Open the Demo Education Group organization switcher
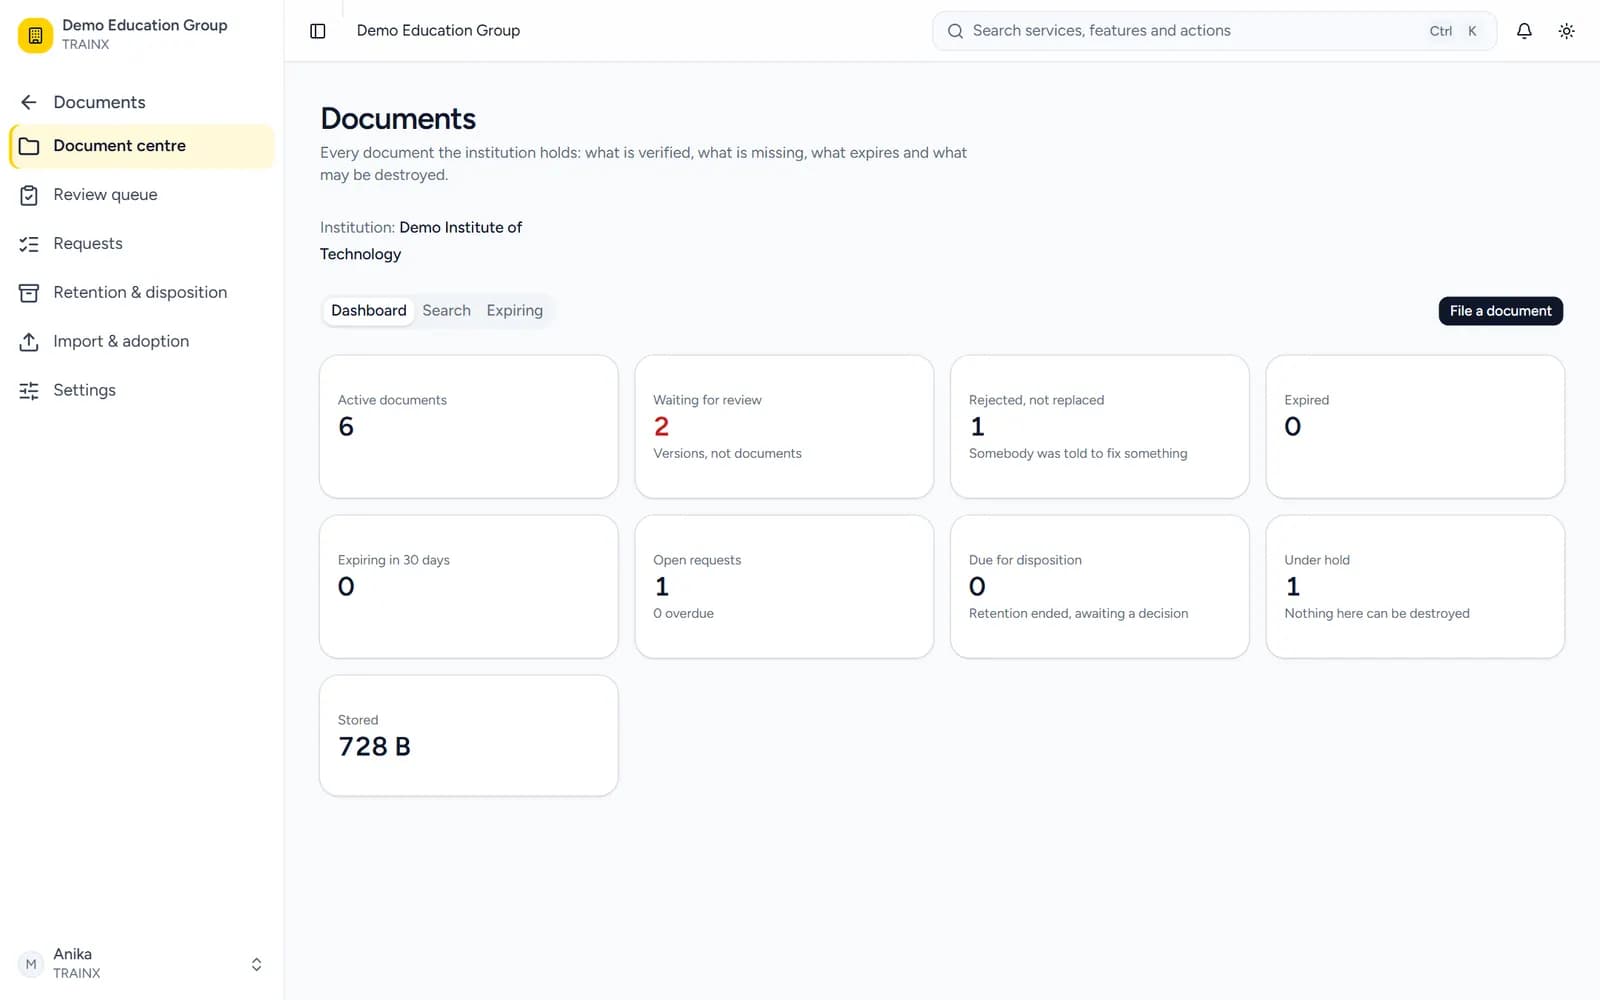This screenshot has height=1000, width=1600. click(x=142, y=34)
